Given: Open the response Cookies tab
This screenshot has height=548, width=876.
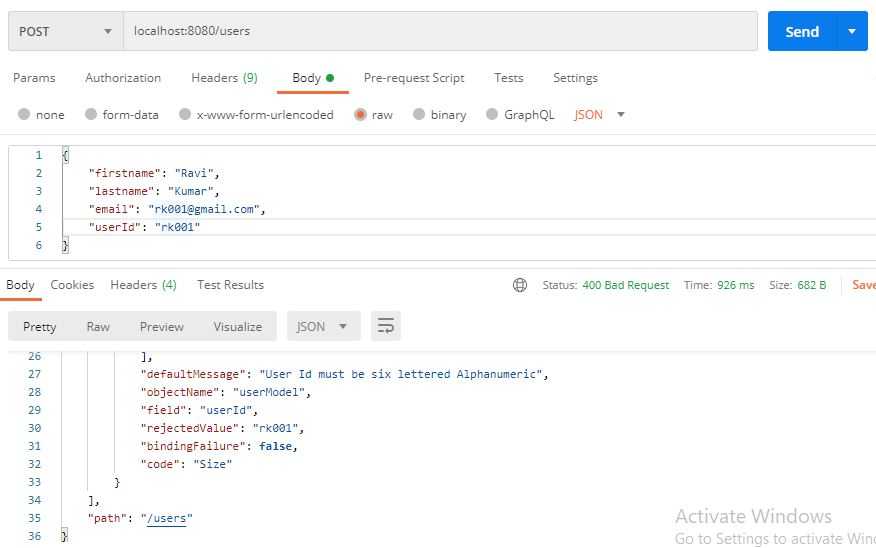Looking at the screenshot, I should tap(72, 285).
